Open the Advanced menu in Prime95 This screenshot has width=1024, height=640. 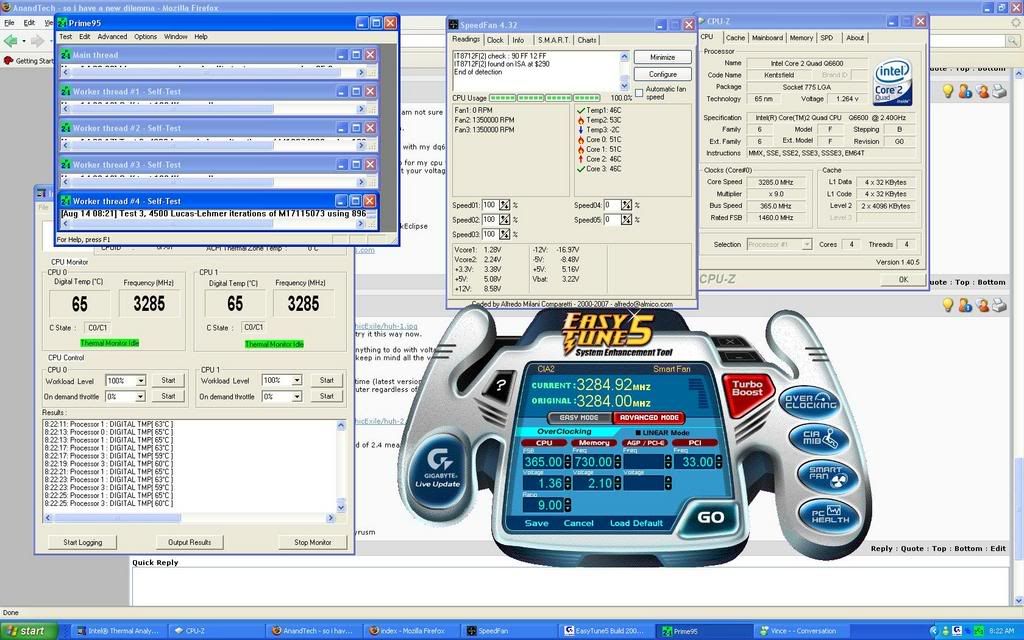point(112,37)
